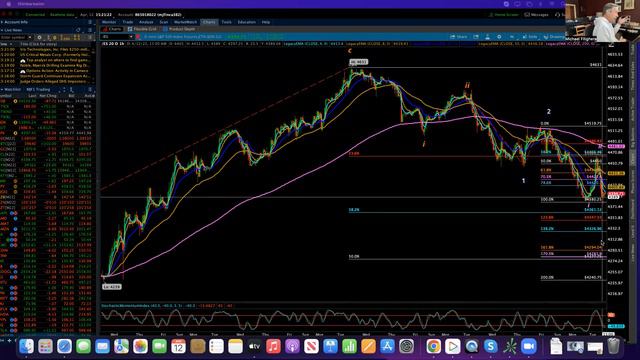
Task: Open Launchpad from the Dock
Action: coord(45,347)
